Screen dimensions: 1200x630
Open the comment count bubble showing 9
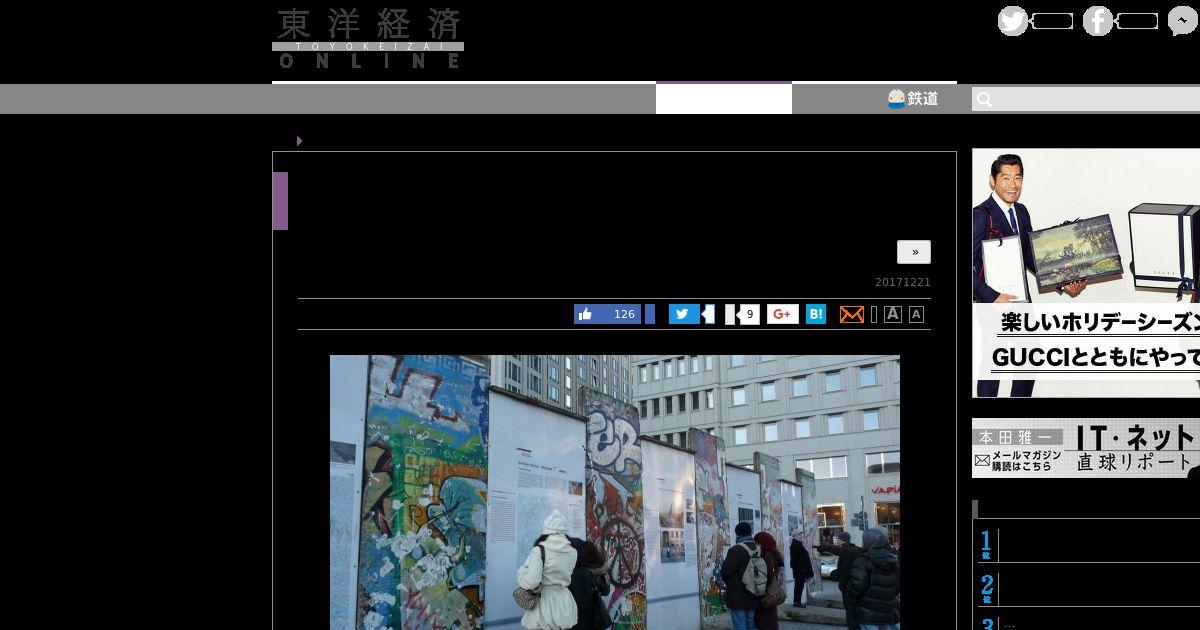click(x=747, y=314)
